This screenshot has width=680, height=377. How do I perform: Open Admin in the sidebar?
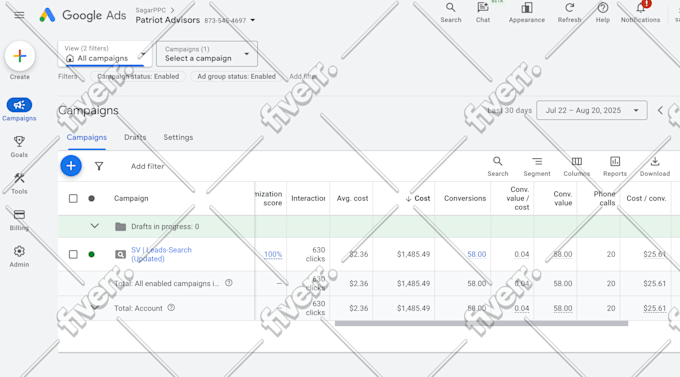coord(19,256)
